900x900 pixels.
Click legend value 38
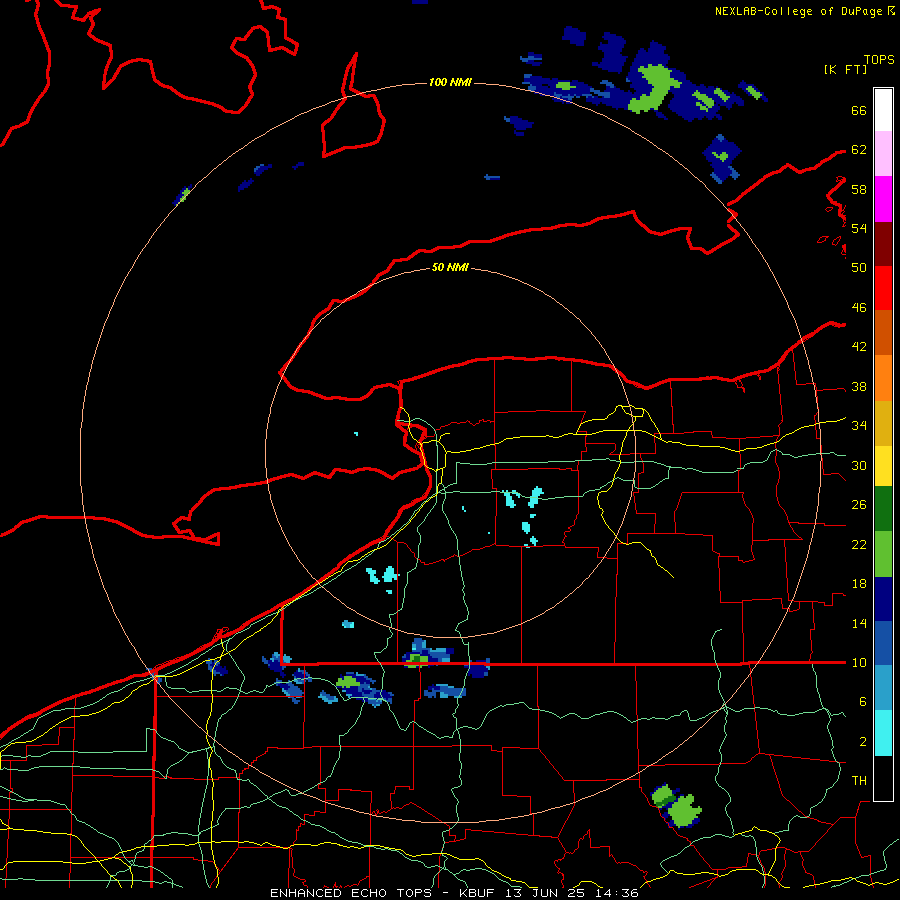[x=859, y=386]
